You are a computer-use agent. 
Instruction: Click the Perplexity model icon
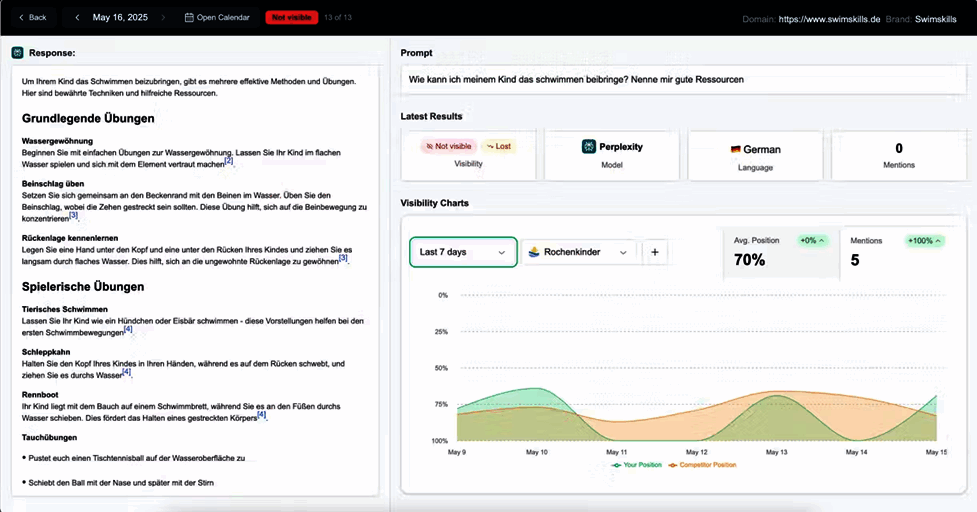[589, 146]
